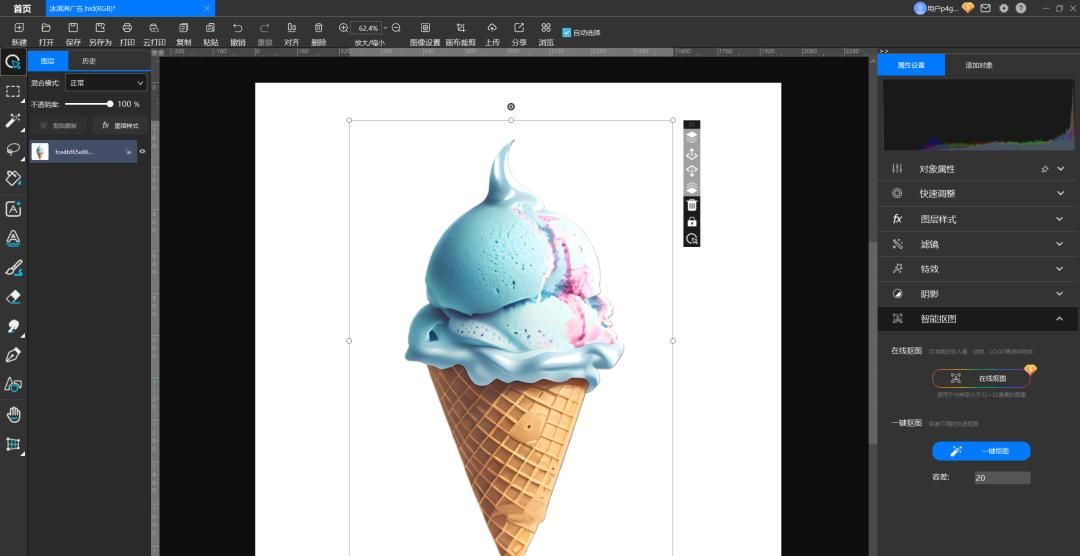Select the text tool in left toolbar
The height and width of the screenshot is (556, 1080).
pyautogui.click(x=13, y=209)
